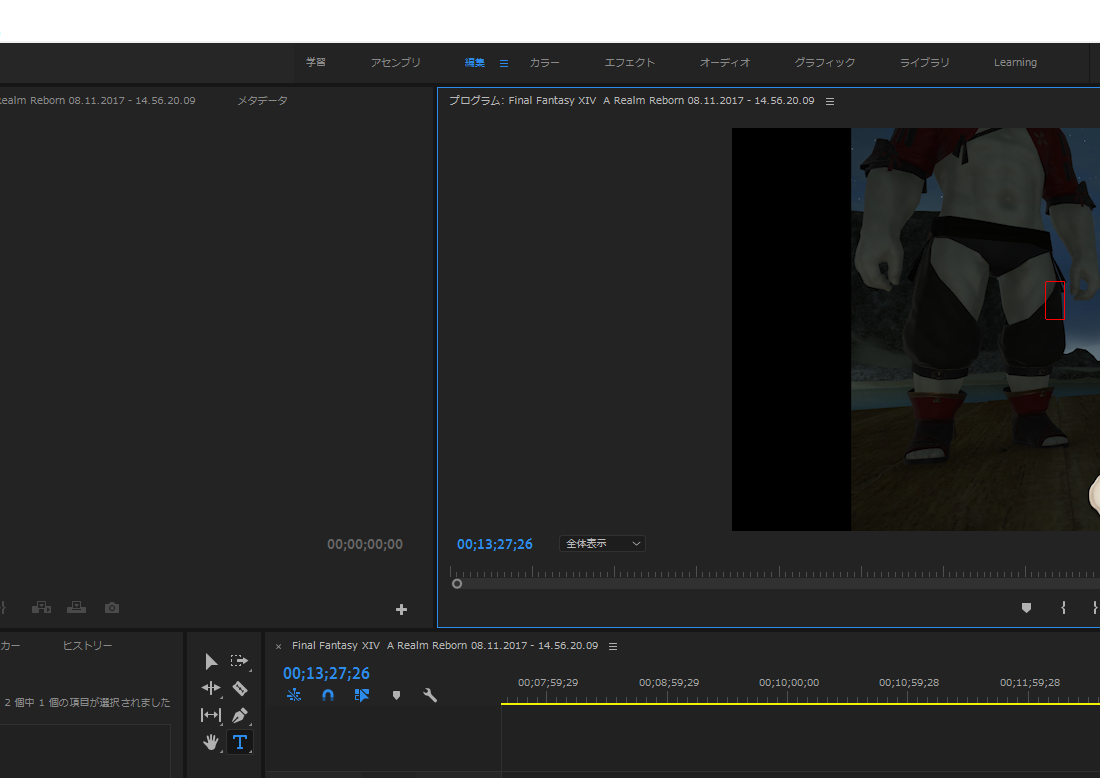1100x778 pixels.
Task: Open the 全体表示 zoom level dropdown
Action: [x=601, y=543]
